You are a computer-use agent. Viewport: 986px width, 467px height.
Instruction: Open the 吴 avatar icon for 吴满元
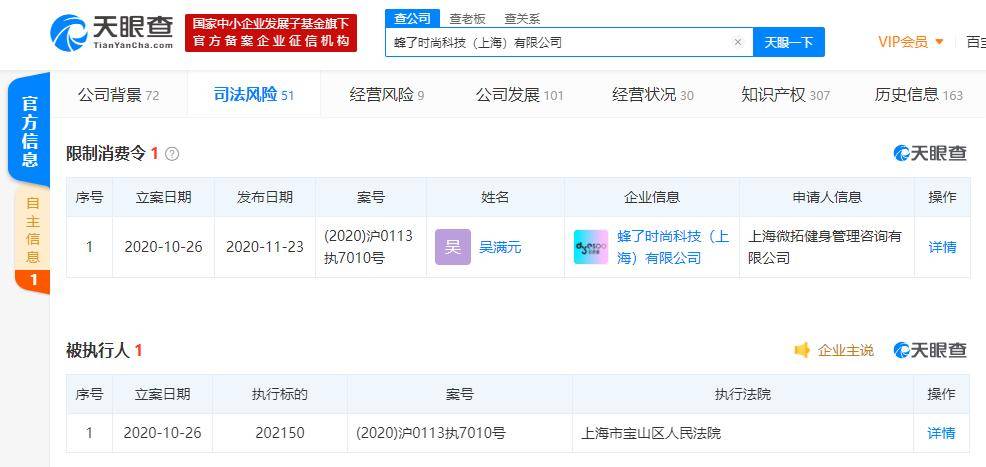(x=453, y=247)
